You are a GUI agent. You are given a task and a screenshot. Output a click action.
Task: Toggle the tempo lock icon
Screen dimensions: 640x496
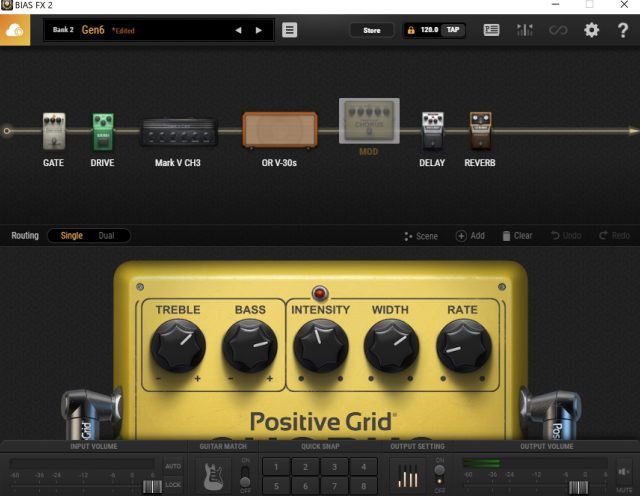coord(411,30)
